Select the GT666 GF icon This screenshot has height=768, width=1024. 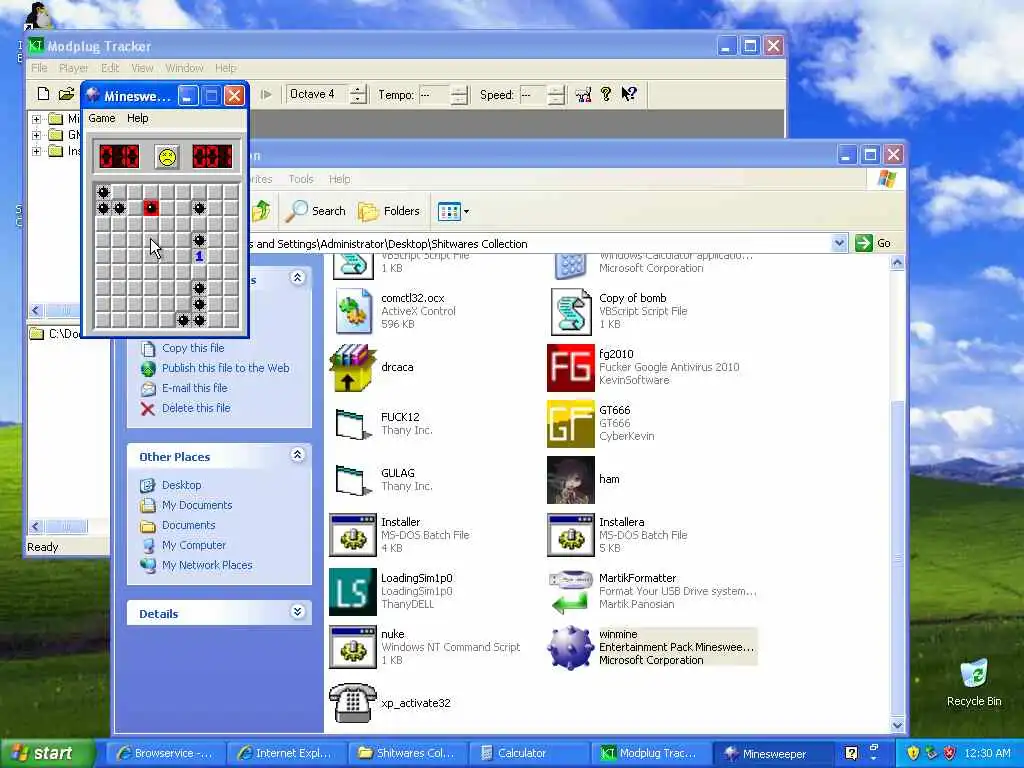click(x=571, y=424)
